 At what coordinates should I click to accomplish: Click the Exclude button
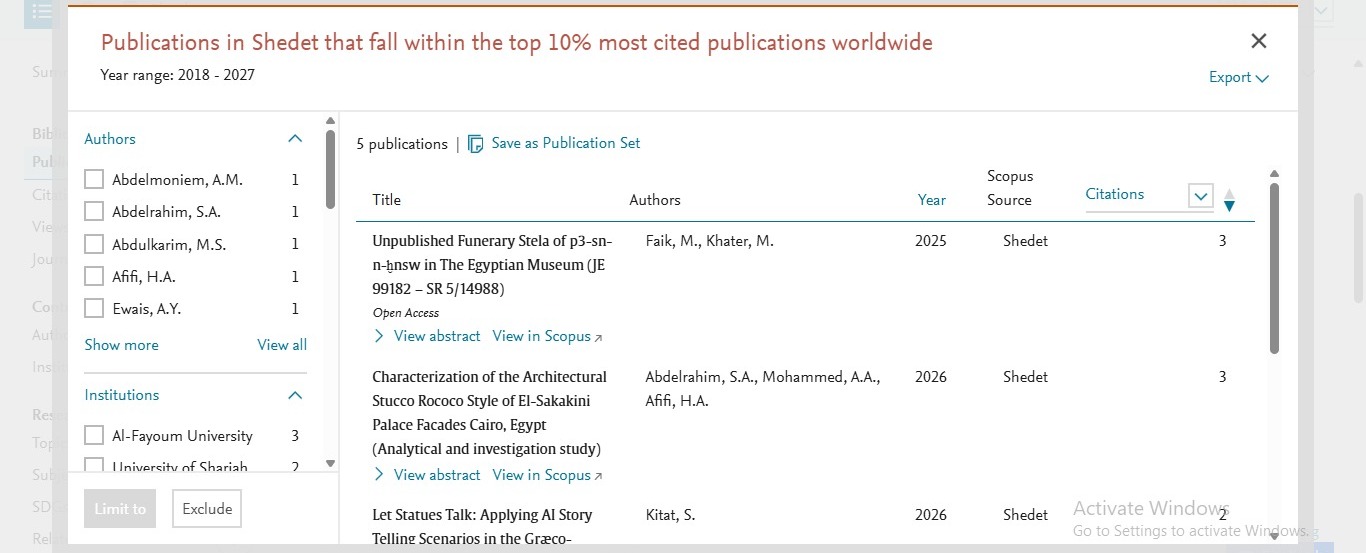point(207,509)
